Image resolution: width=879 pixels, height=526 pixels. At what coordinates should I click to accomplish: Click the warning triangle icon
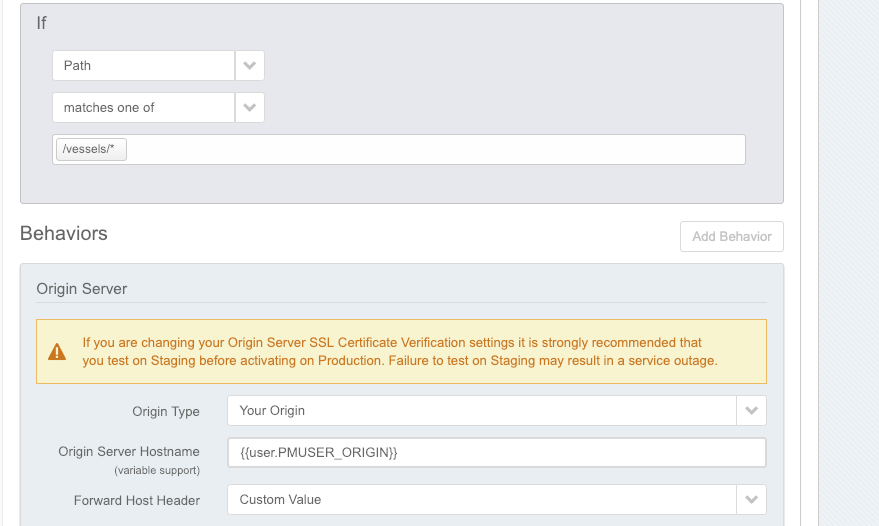(58, 352)
